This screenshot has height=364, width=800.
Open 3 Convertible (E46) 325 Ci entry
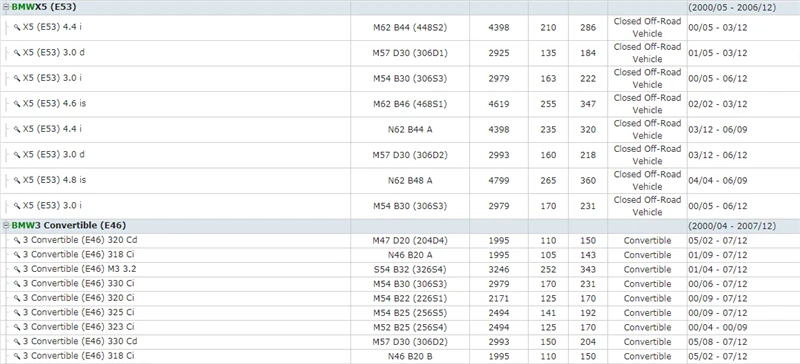79,312
